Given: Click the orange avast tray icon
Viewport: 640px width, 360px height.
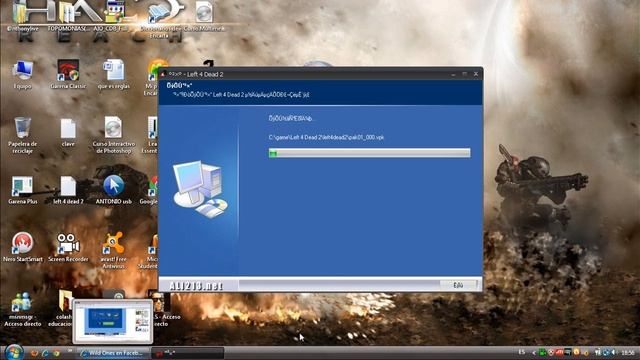Looking at the screenshot, I should click(577, 352).
